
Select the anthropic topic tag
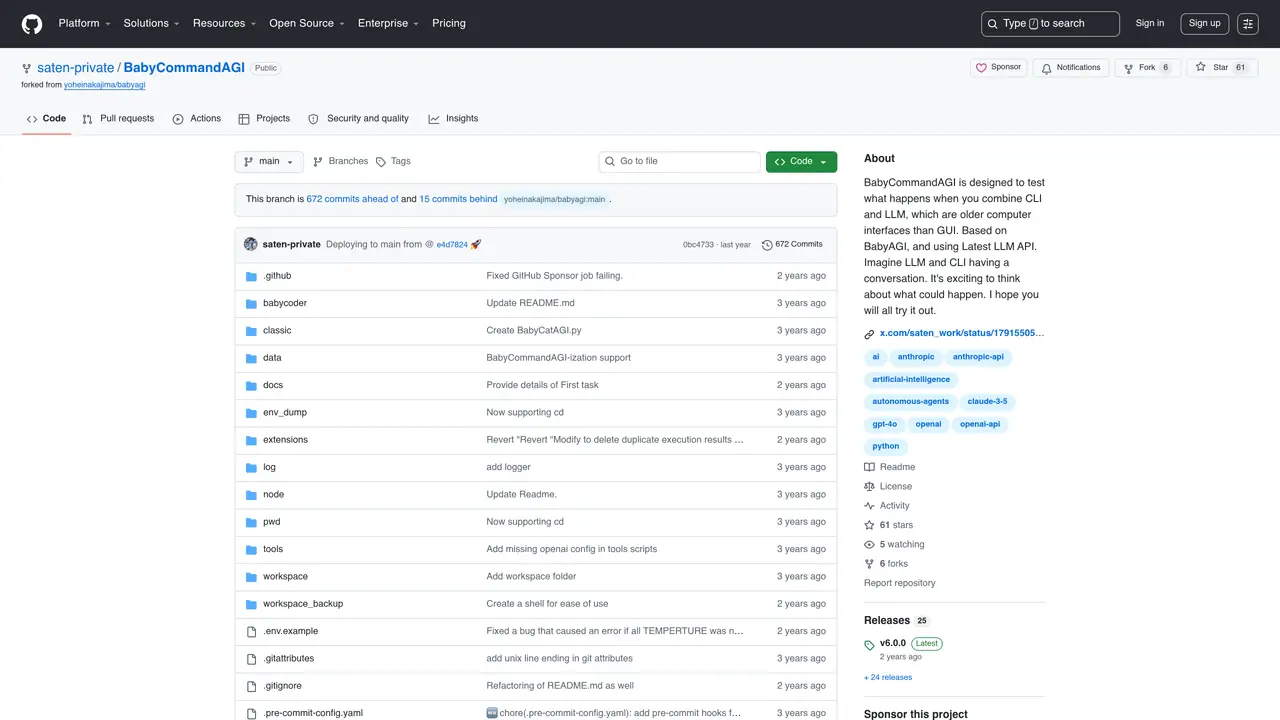click(916, 357)
